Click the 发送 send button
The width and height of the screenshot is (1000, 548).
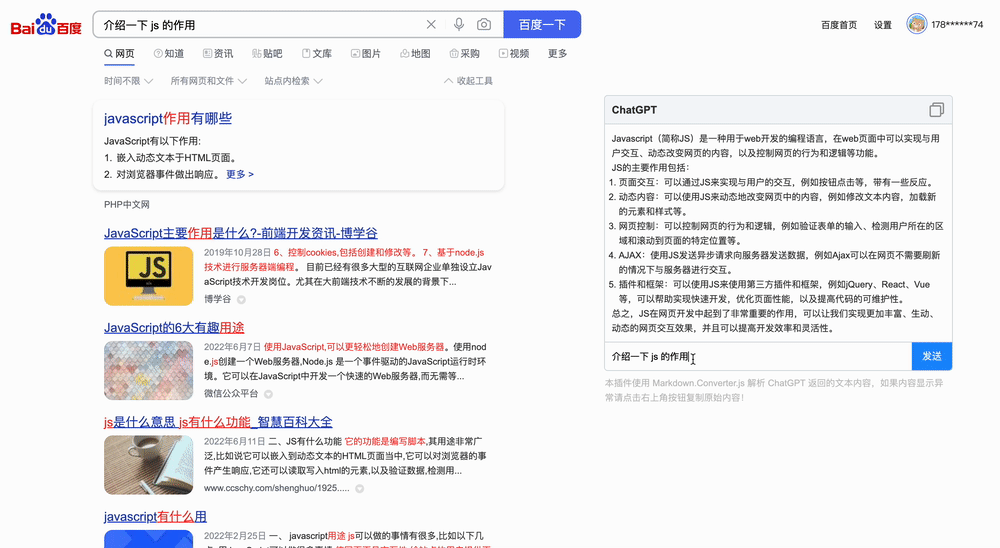click(x=932, y=357)
